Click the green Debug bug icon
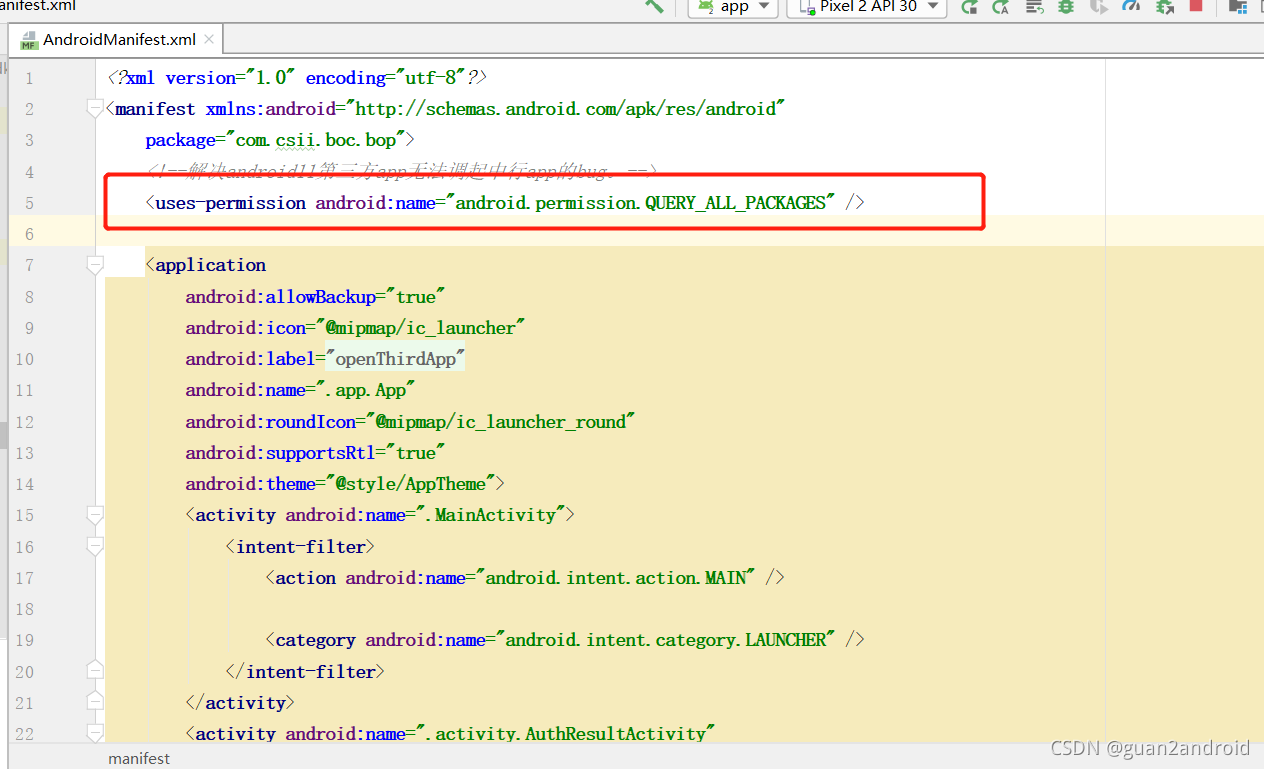This screenshot has width=1264, height=769. [1066, 7]
